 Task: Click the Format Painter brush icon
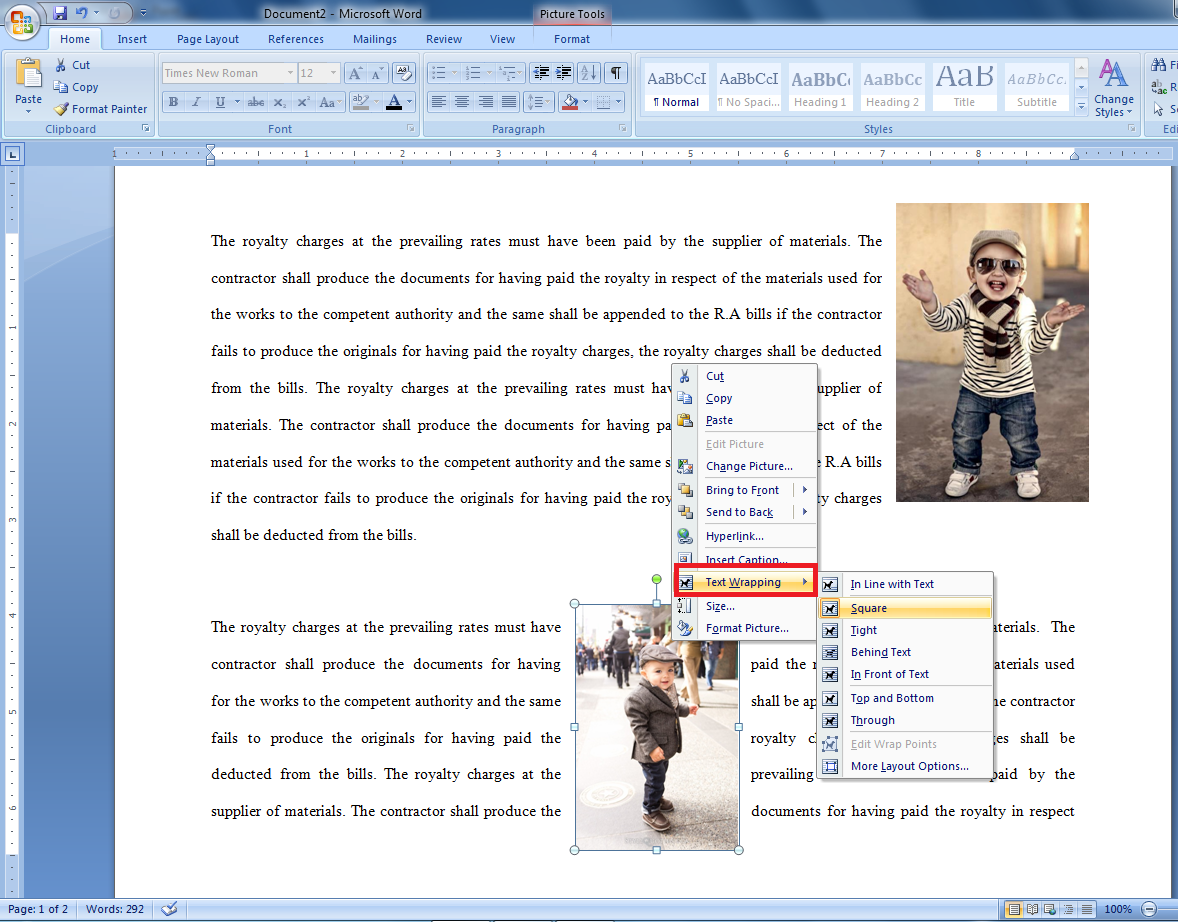(61, 109)
